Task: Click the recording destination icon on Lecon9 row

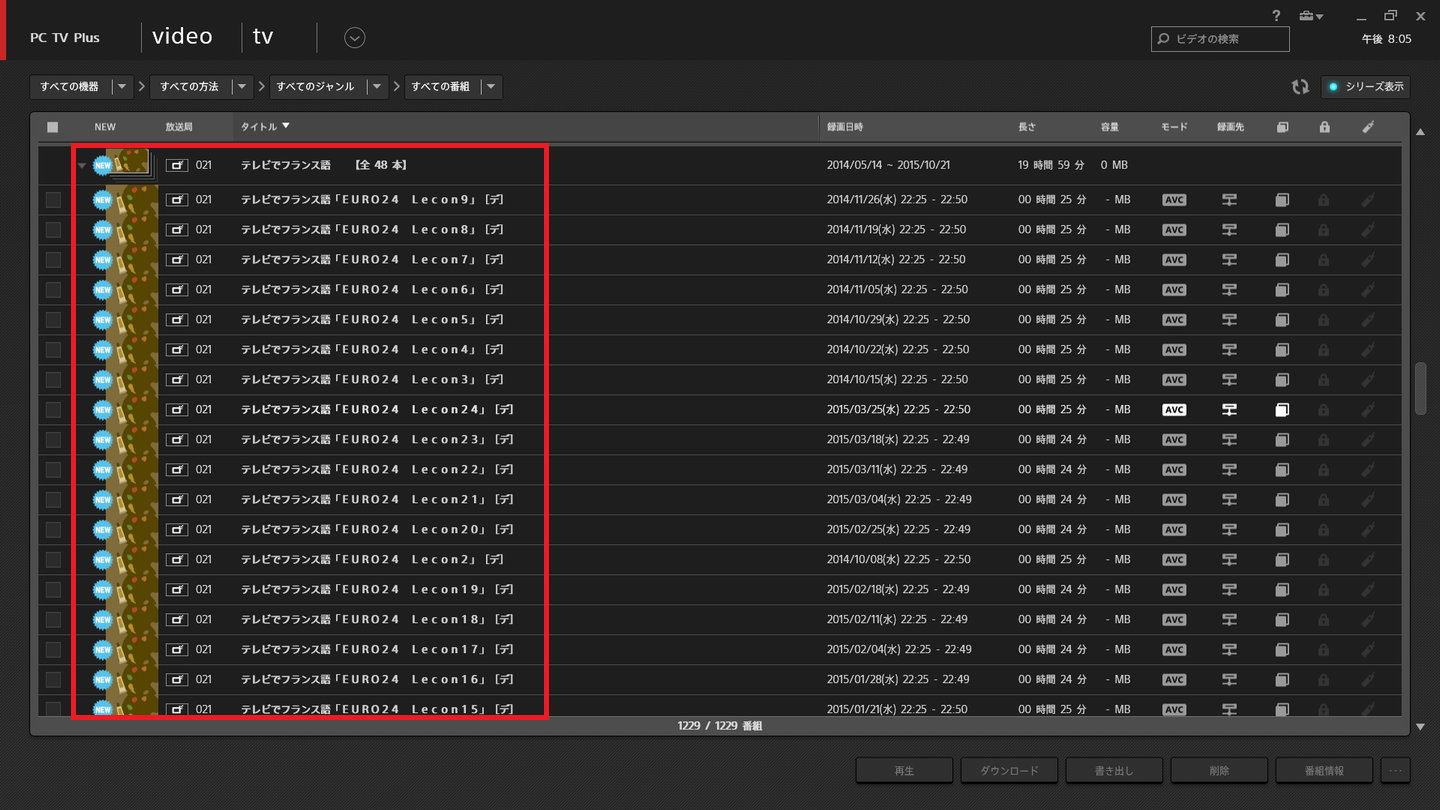Action: (x=1229, y=200)
